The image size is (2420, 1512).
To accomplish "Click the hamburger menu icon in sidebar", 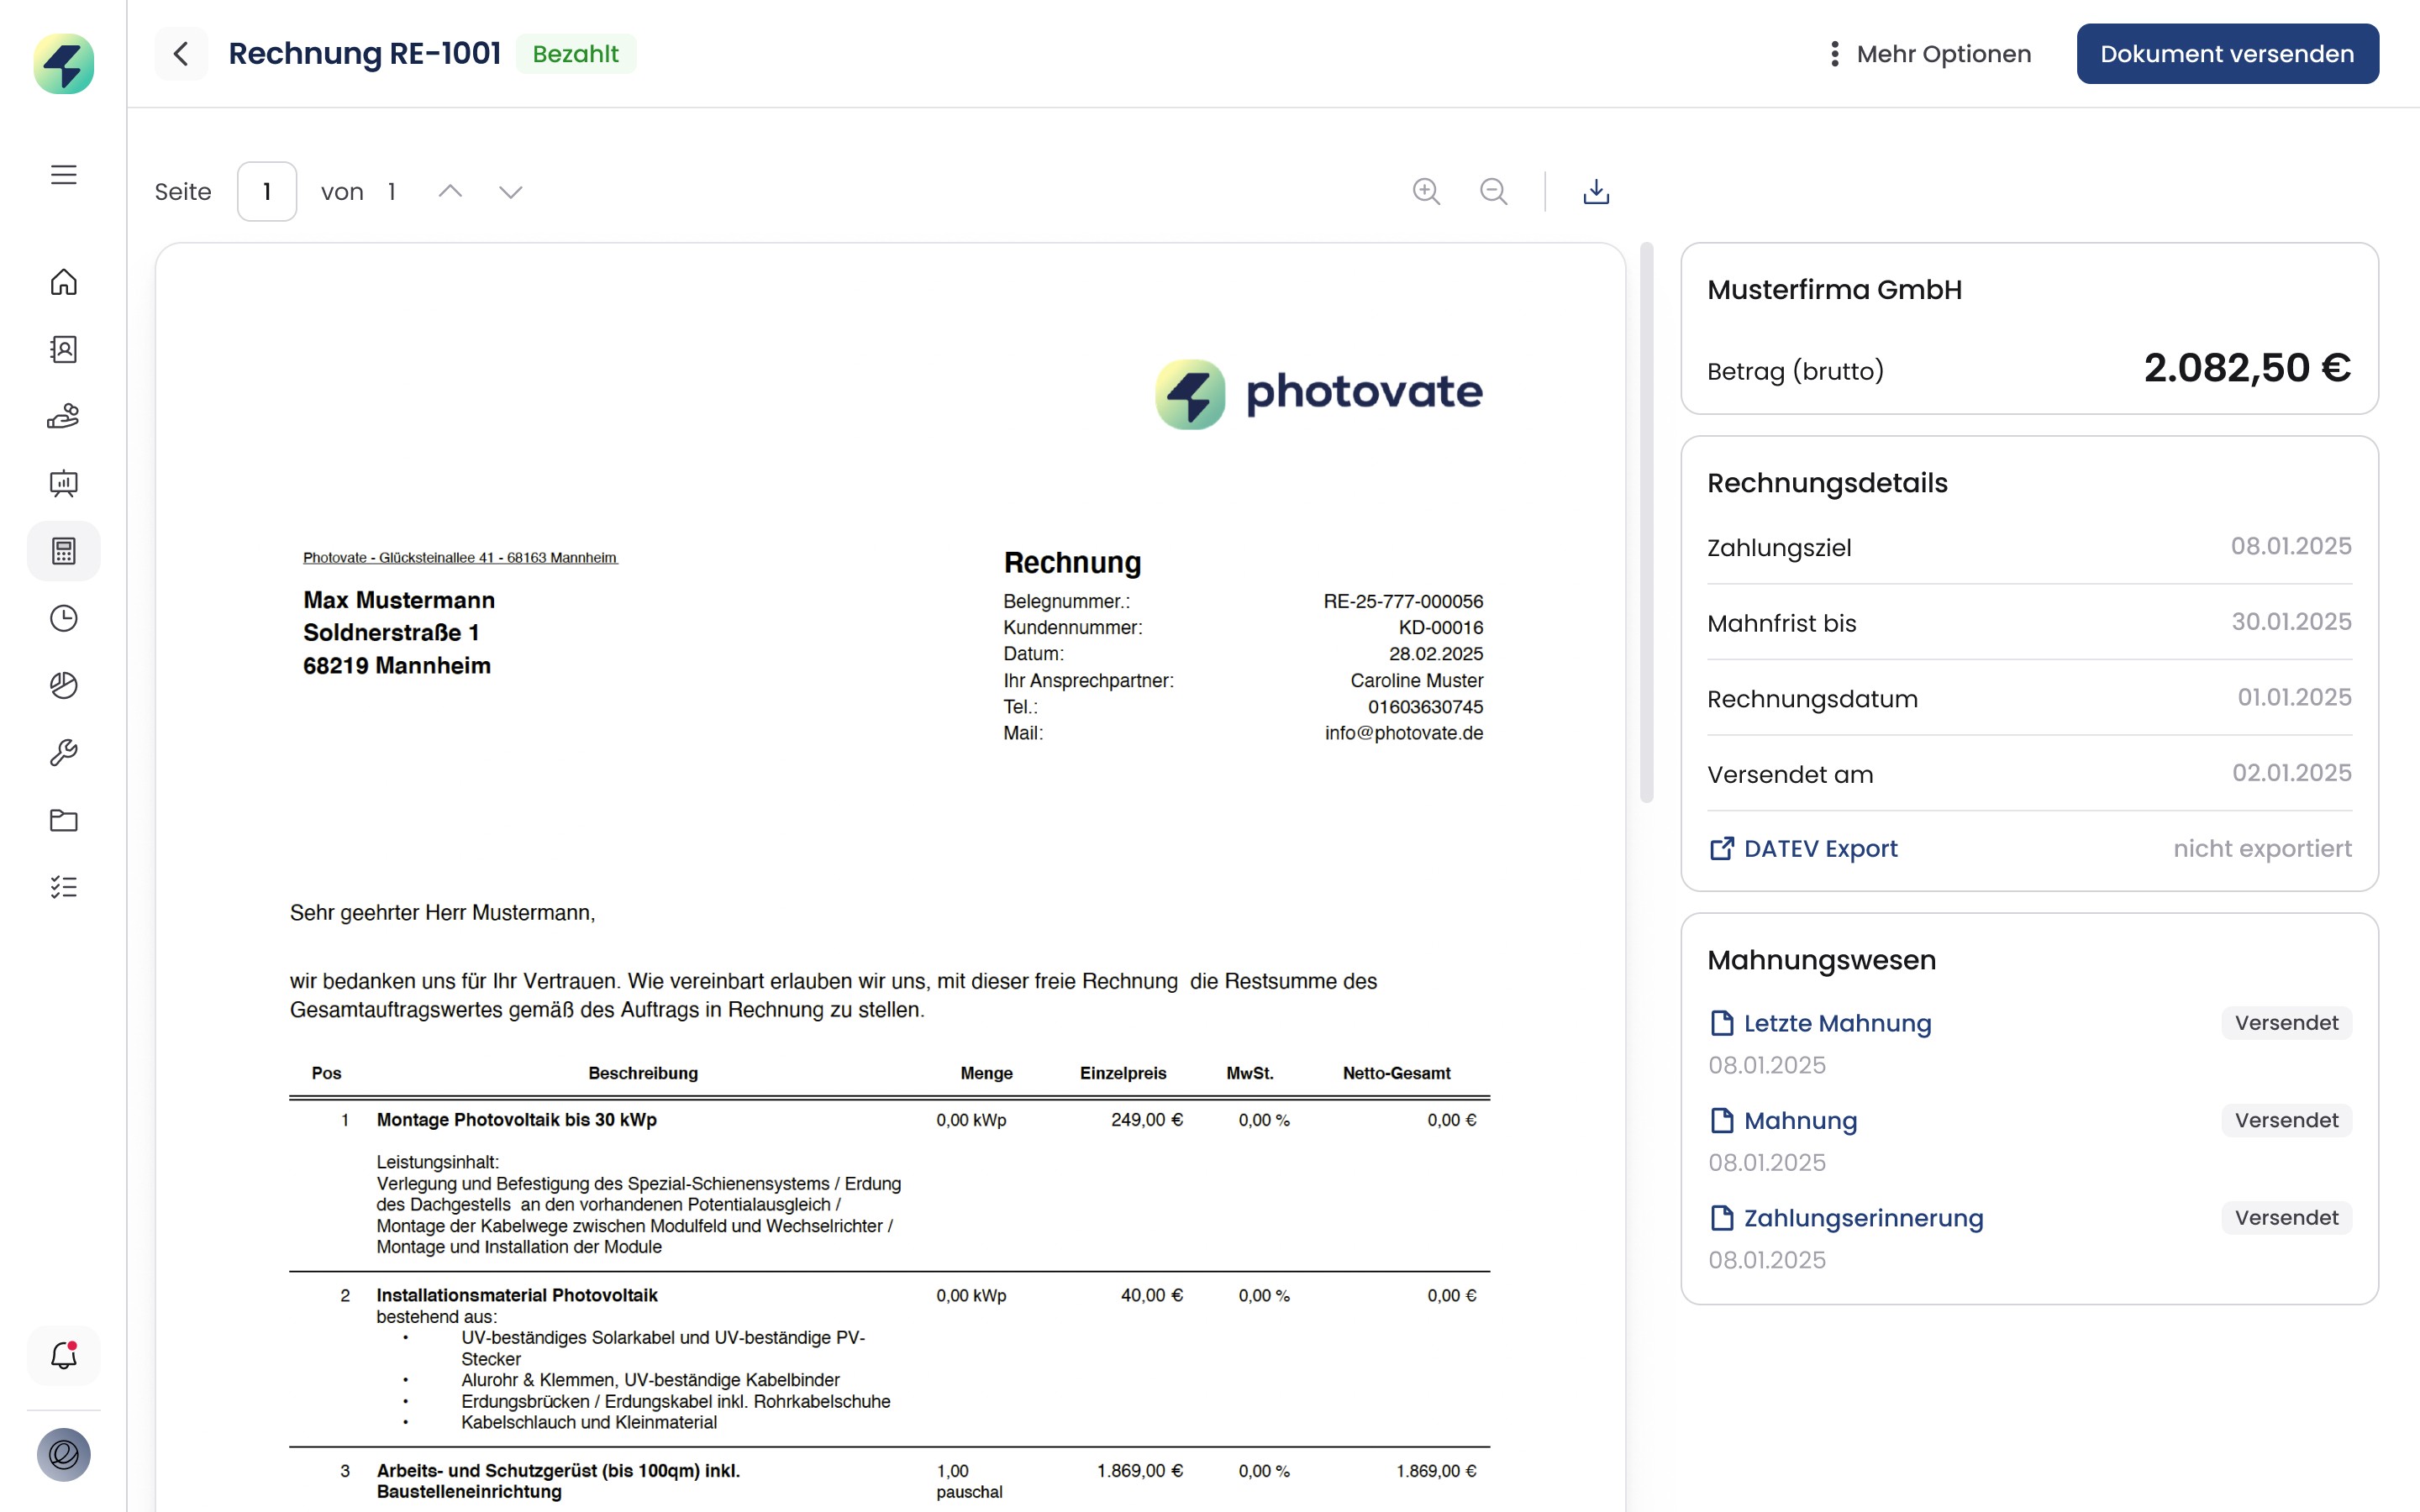I will pos(64,175).
